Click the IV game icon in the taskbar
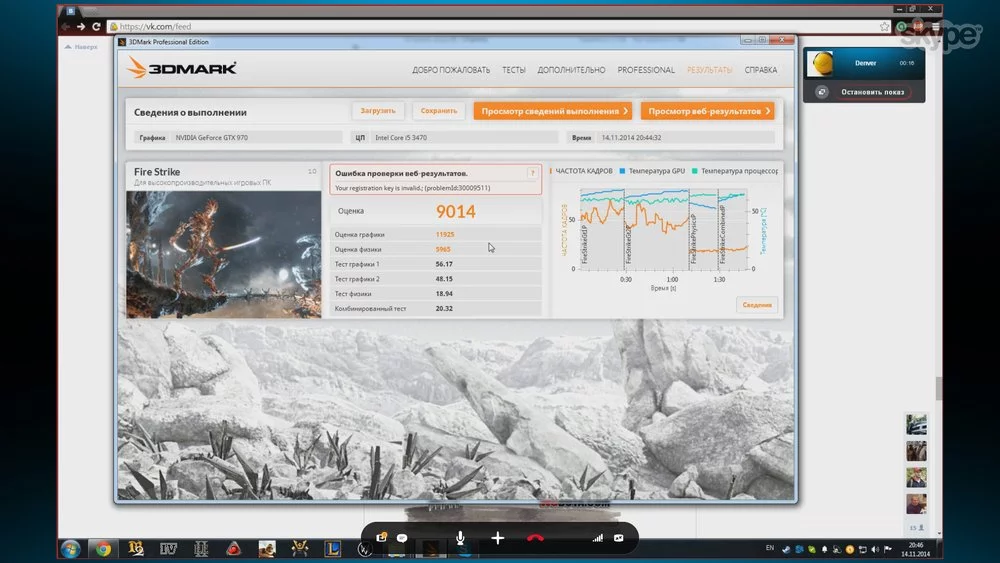This screenshot has height=563, width=1000. pyautogui.click(x=168, y=549)
